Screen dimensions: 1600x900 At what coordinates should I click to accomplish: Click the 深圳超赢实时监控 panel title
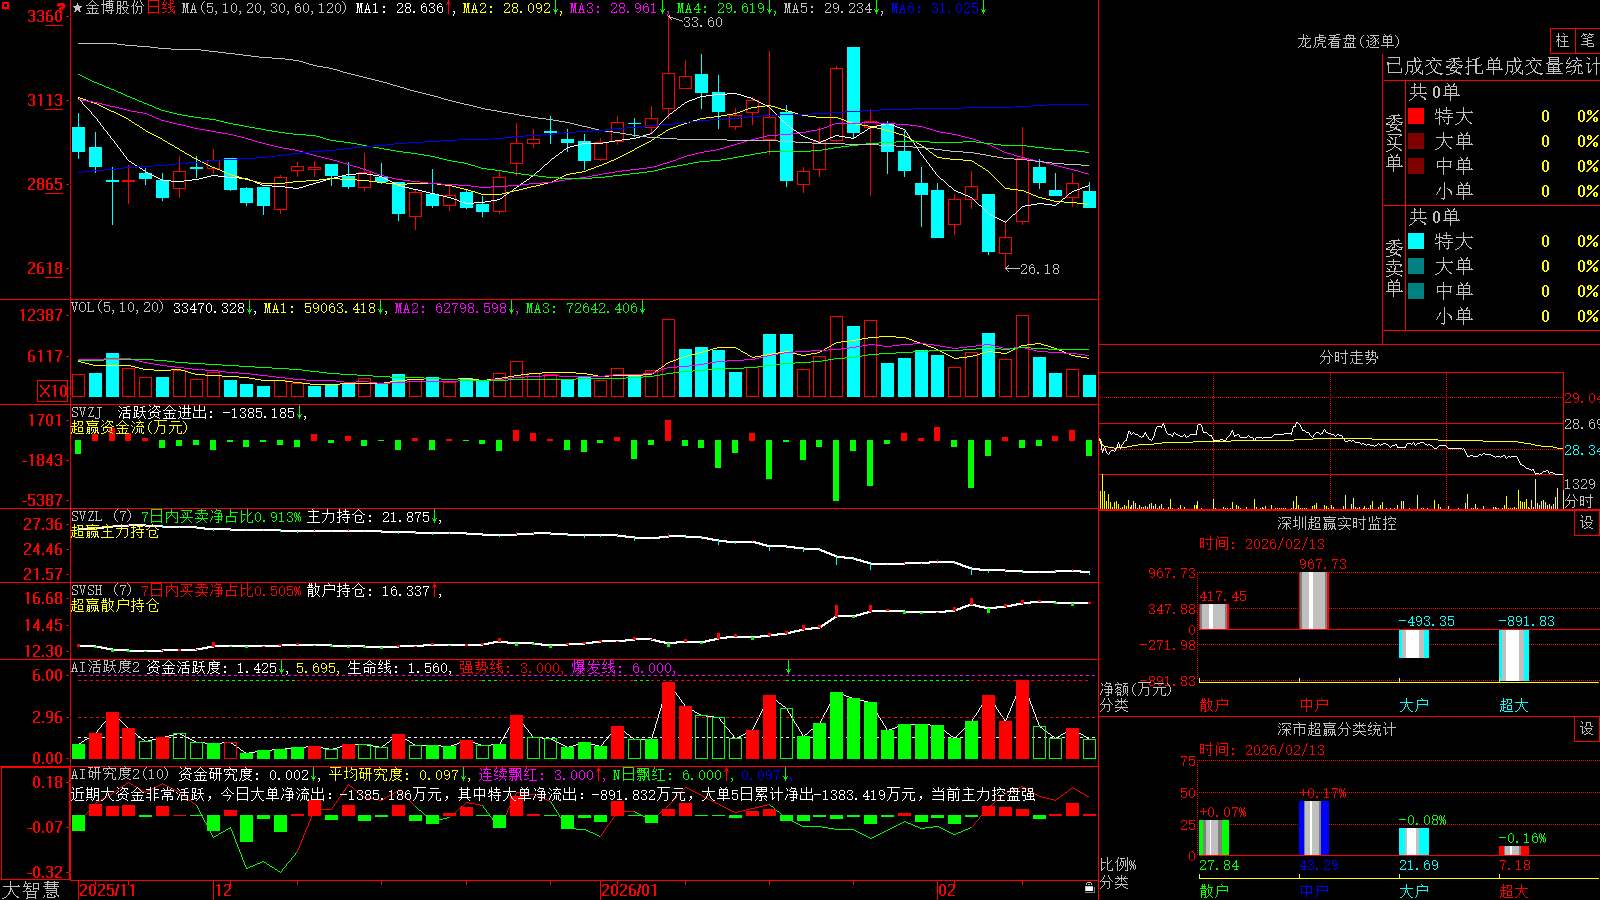pyautogui.click(x=1336, y=523)
